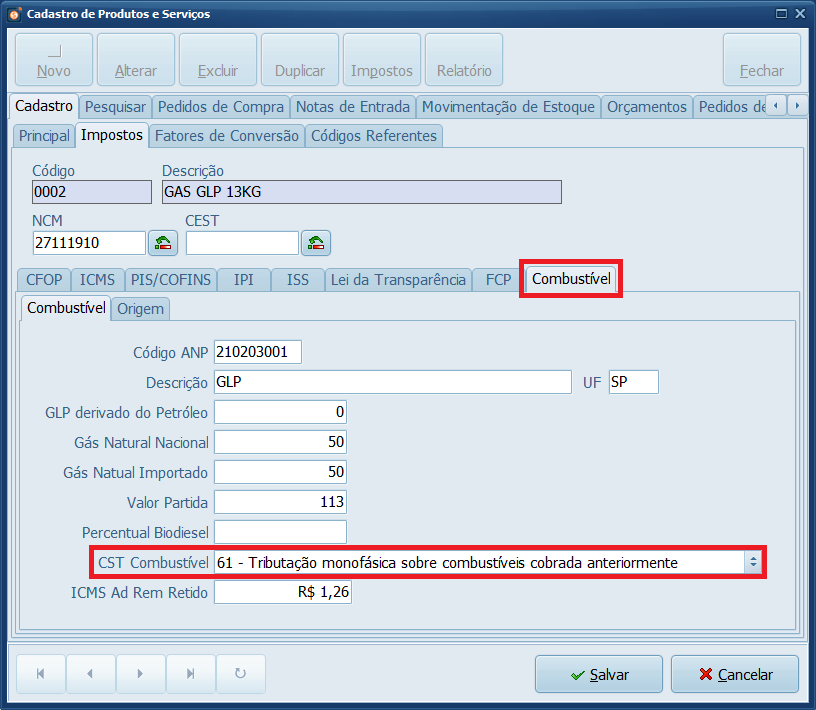Click the CEST lookup icon button
Image resolution: width=816 pixels, height=710 pixels.
point(316,243)
